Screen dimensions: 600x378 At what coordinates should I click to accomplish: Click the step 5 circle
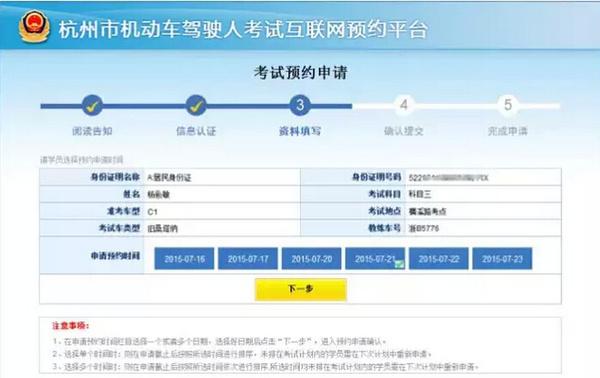pos(508,105)
